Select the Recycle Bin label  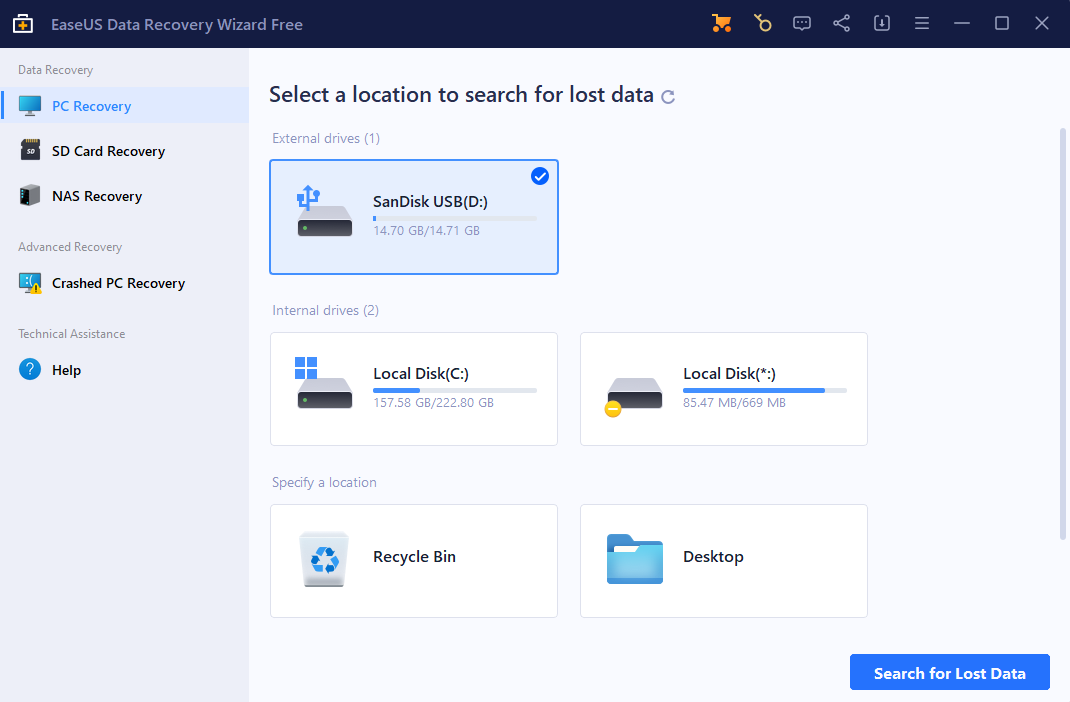[x=414, y=557]
